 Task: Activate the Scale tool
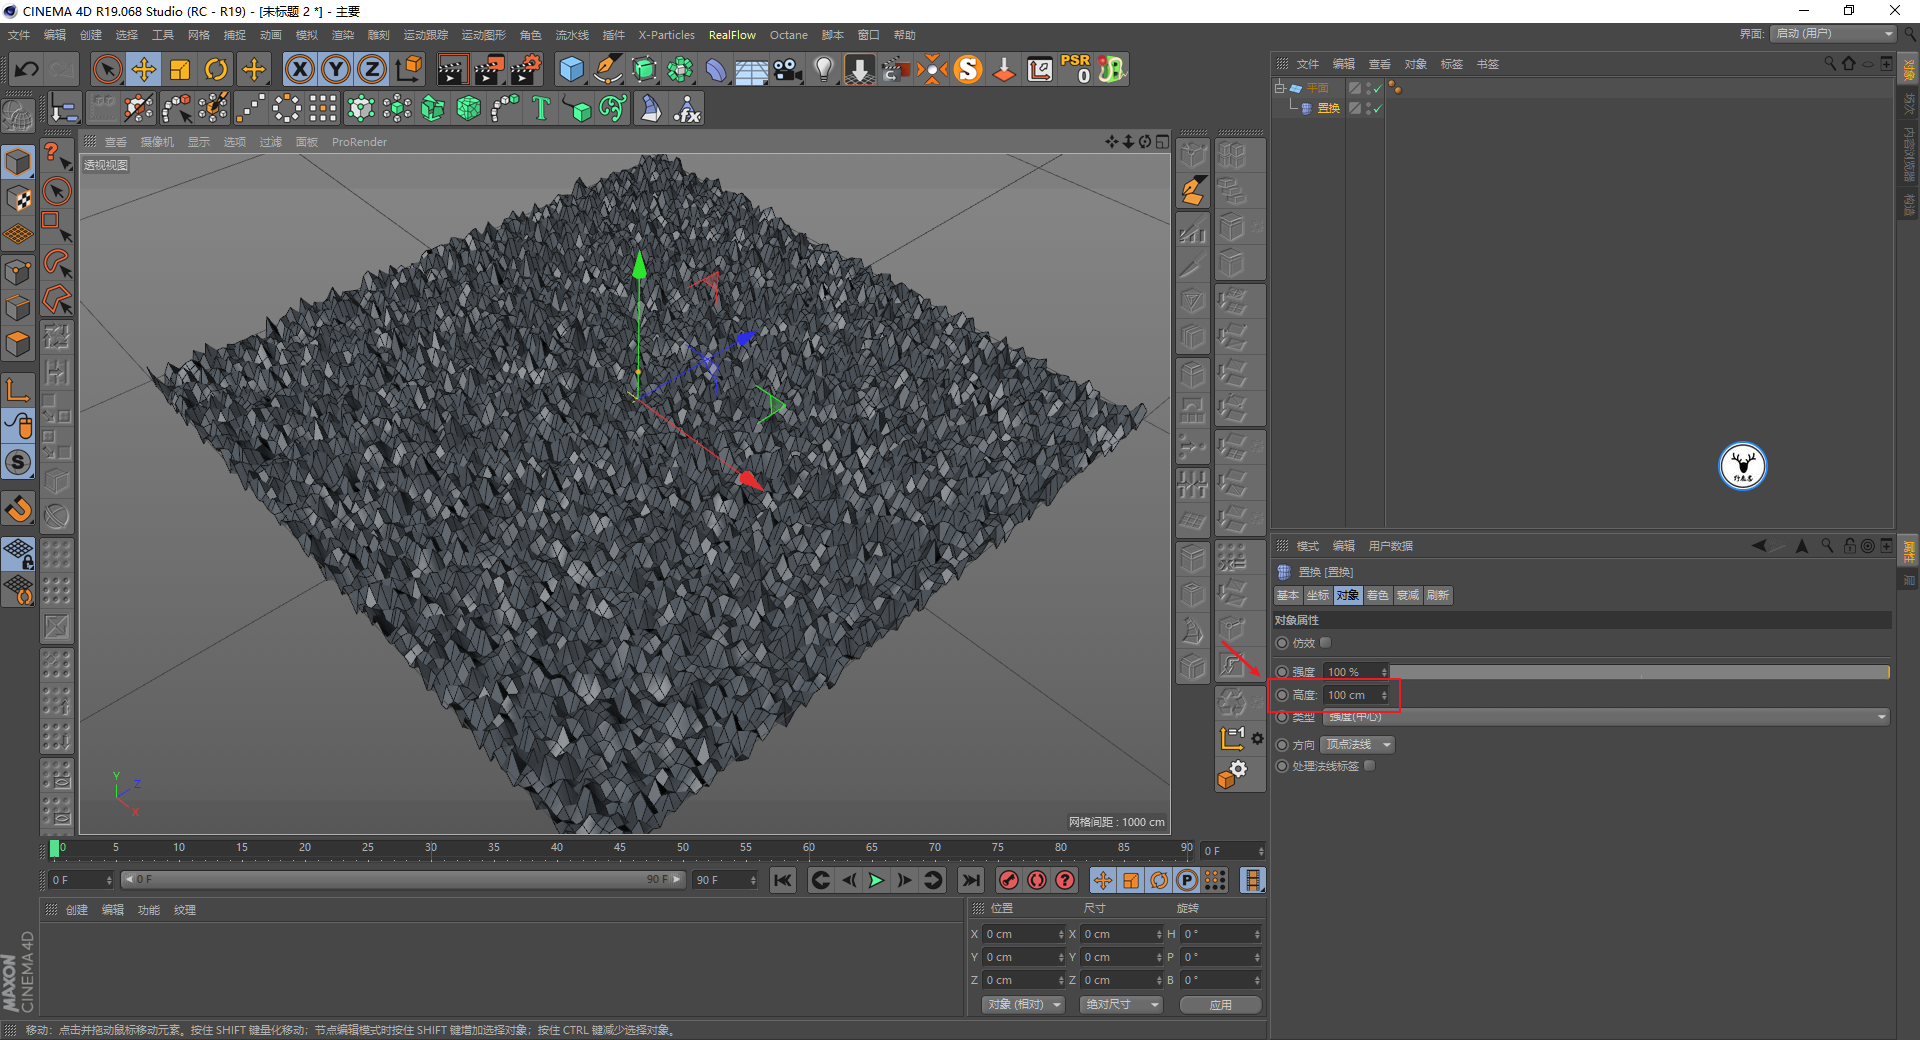(180, 69)
